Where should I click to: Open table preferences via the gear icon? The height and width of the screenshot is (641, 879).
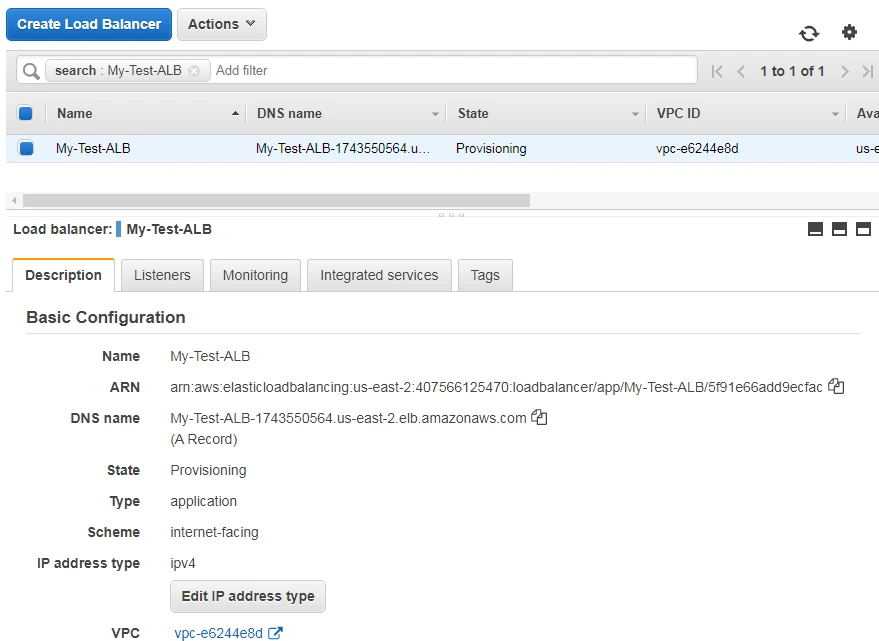click(849, 32)
